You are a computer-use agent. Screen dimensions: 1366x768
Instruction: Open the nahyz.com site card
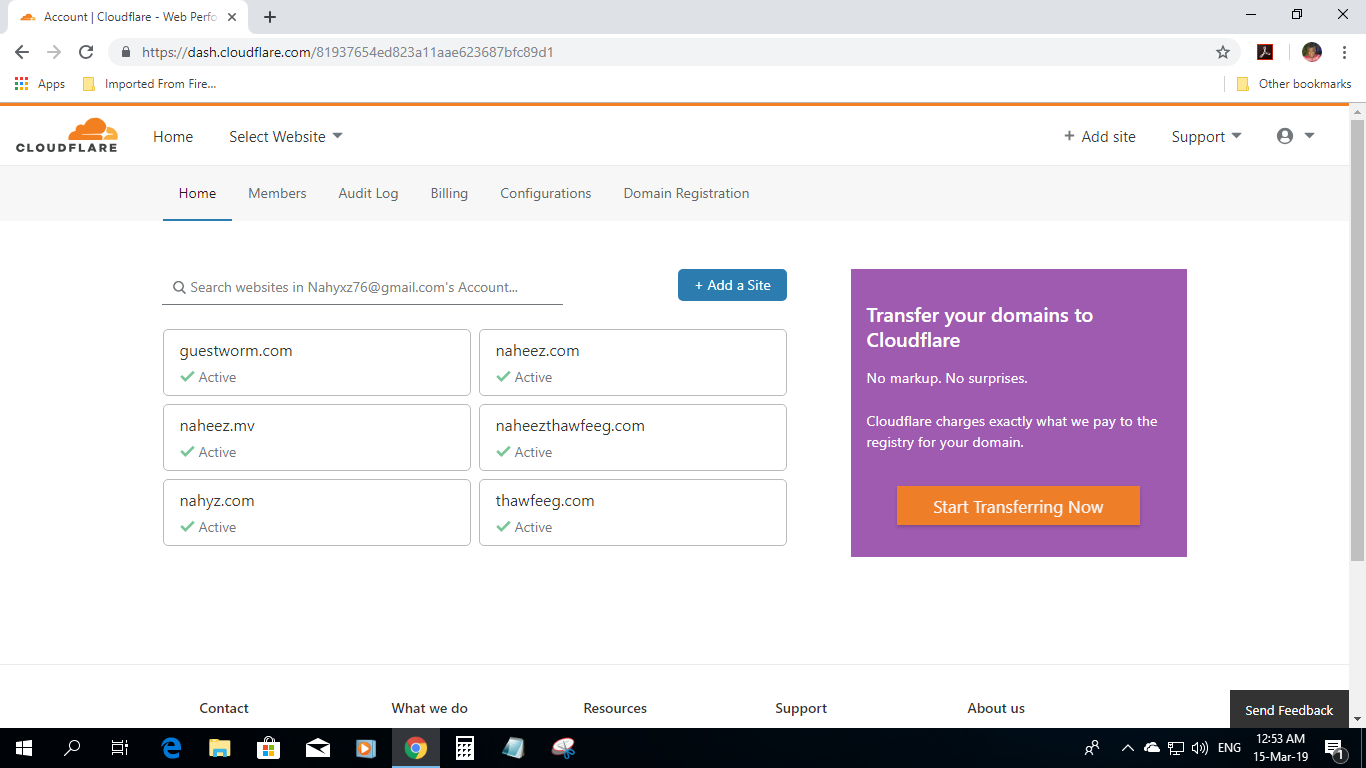(317, 513)
